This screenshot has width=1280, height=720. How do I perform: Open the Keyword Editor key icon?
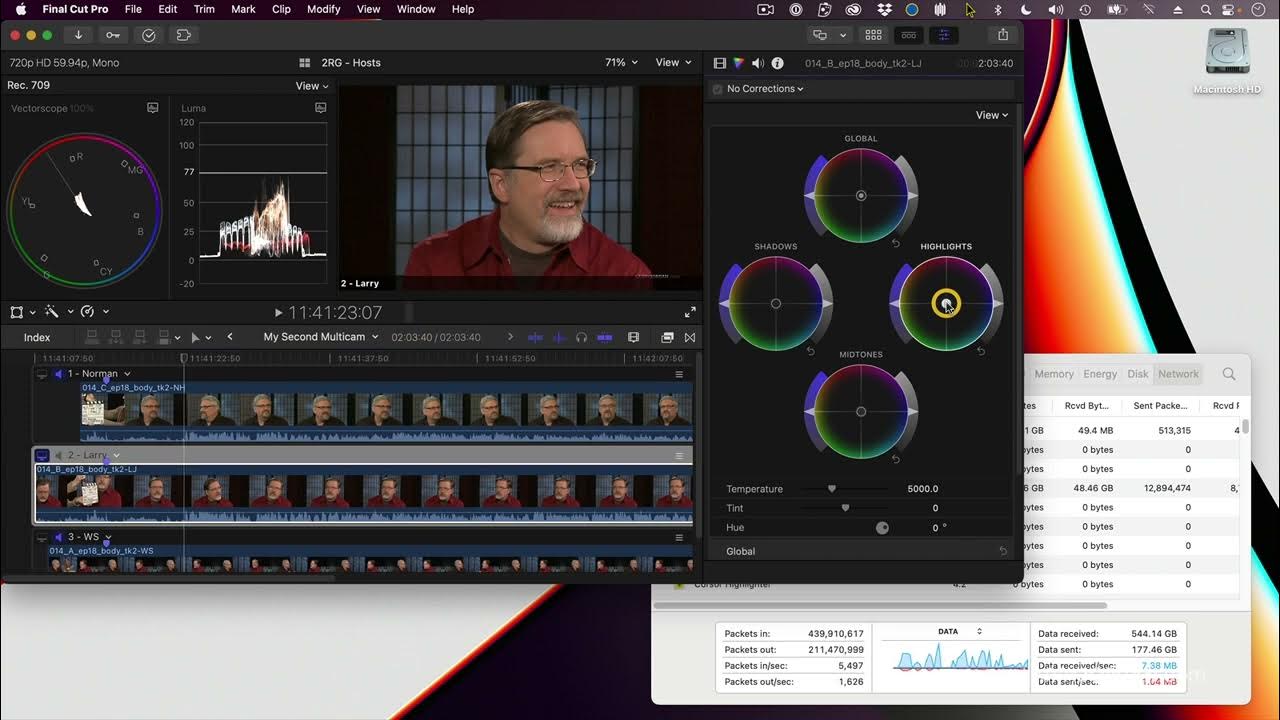click(x=113, y=35)
